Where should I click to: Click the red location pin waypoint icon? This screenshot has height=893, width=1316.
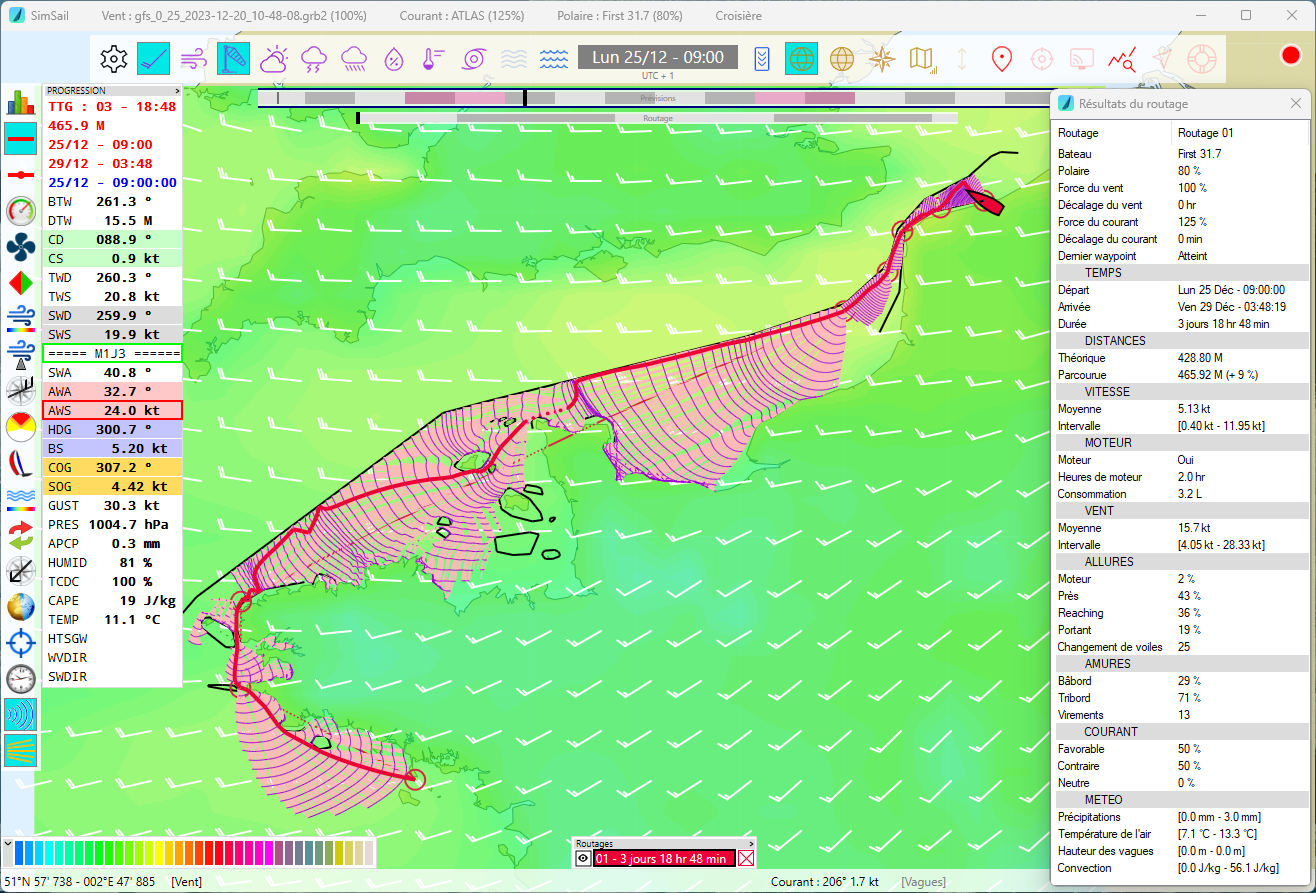1000,58
